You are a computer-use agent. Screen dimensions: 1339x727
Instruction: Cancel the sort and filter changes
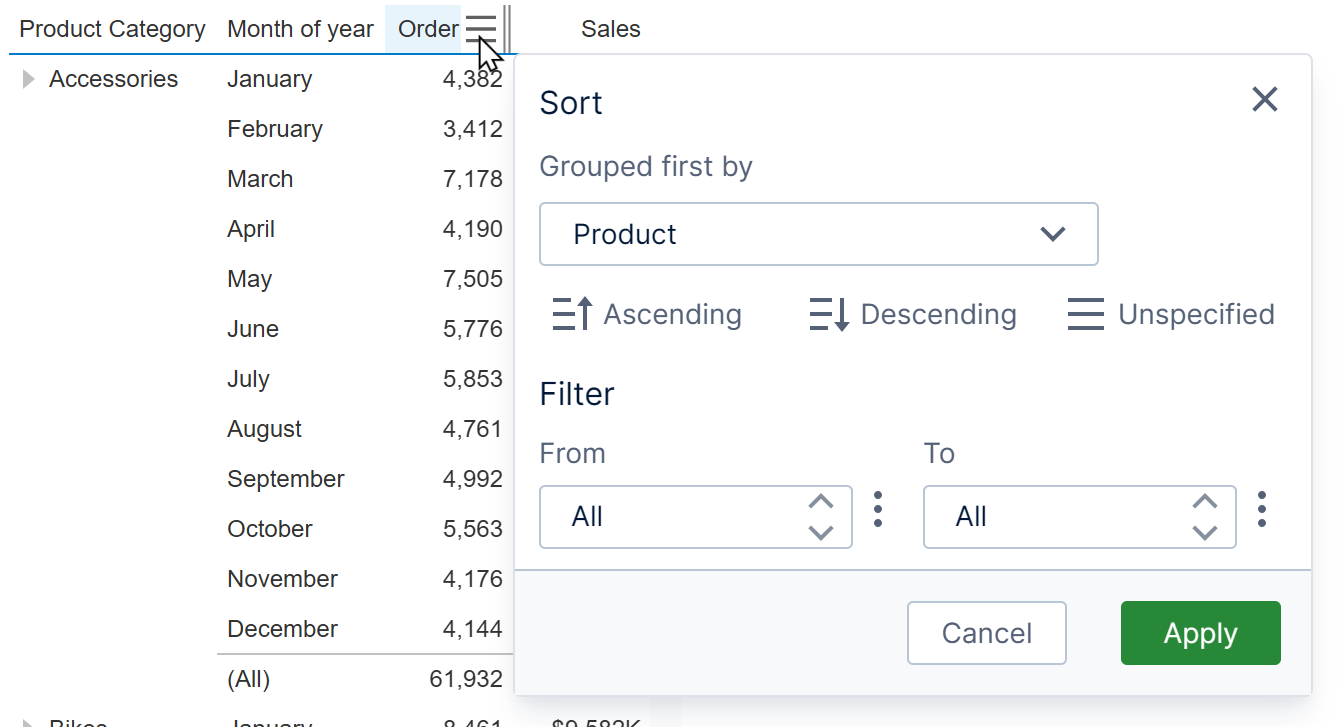986,632
